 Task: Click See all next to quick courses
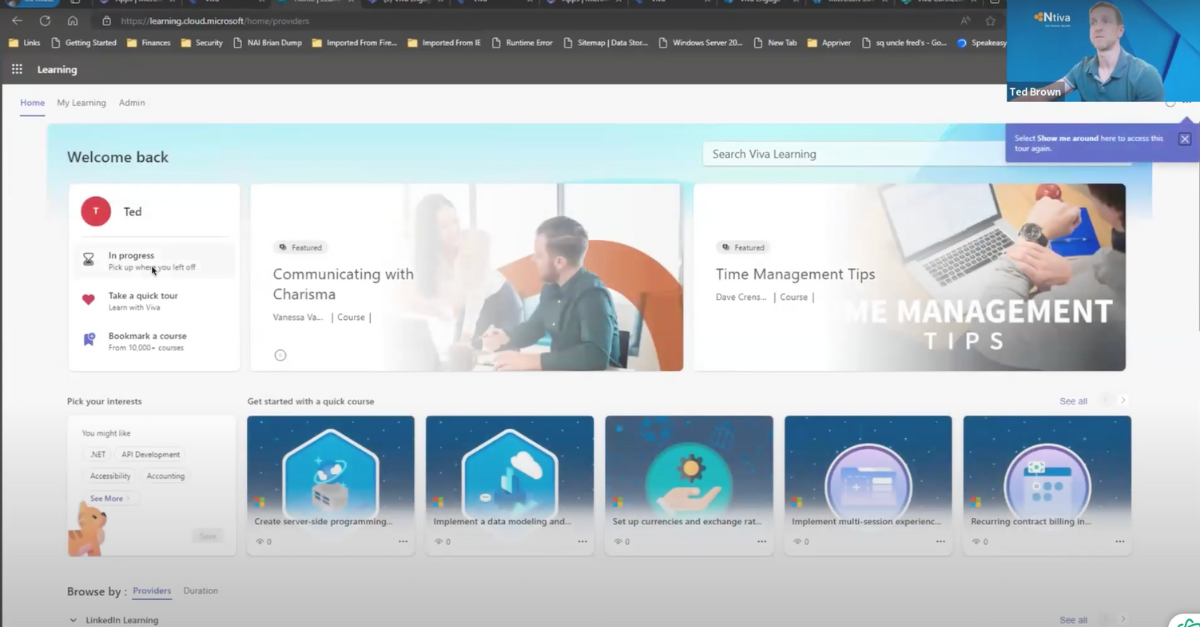click(1072, 400)
